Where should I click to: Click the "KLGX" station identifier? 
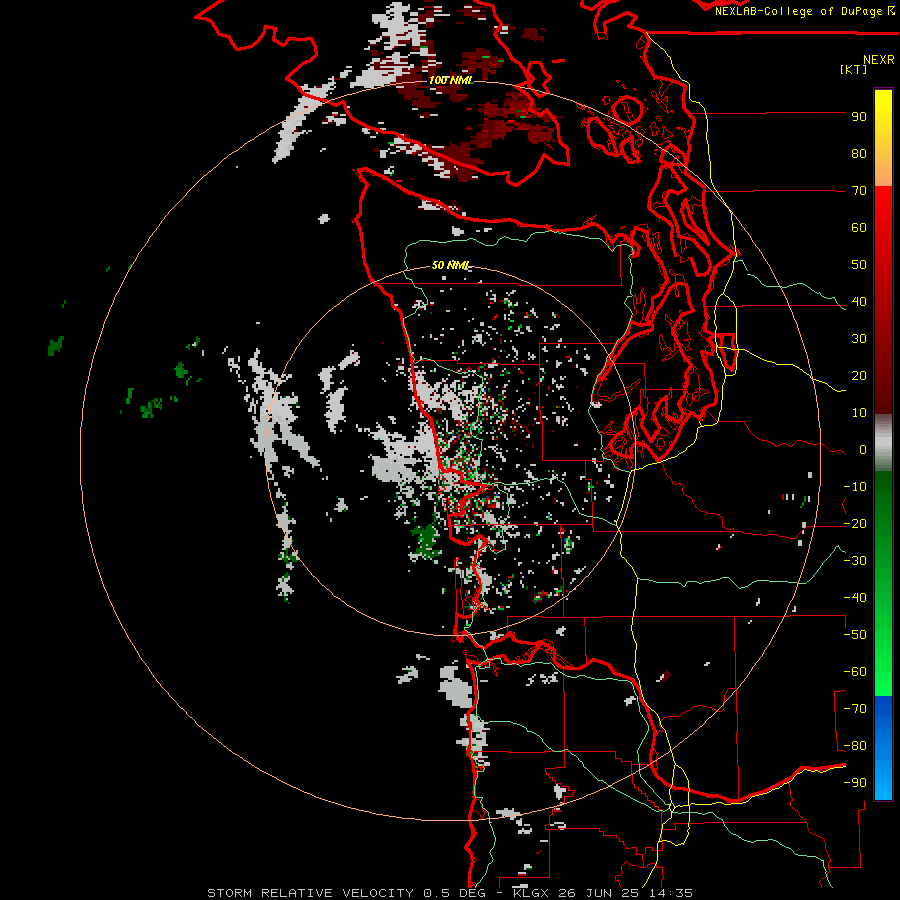click(x=532, y=893)
